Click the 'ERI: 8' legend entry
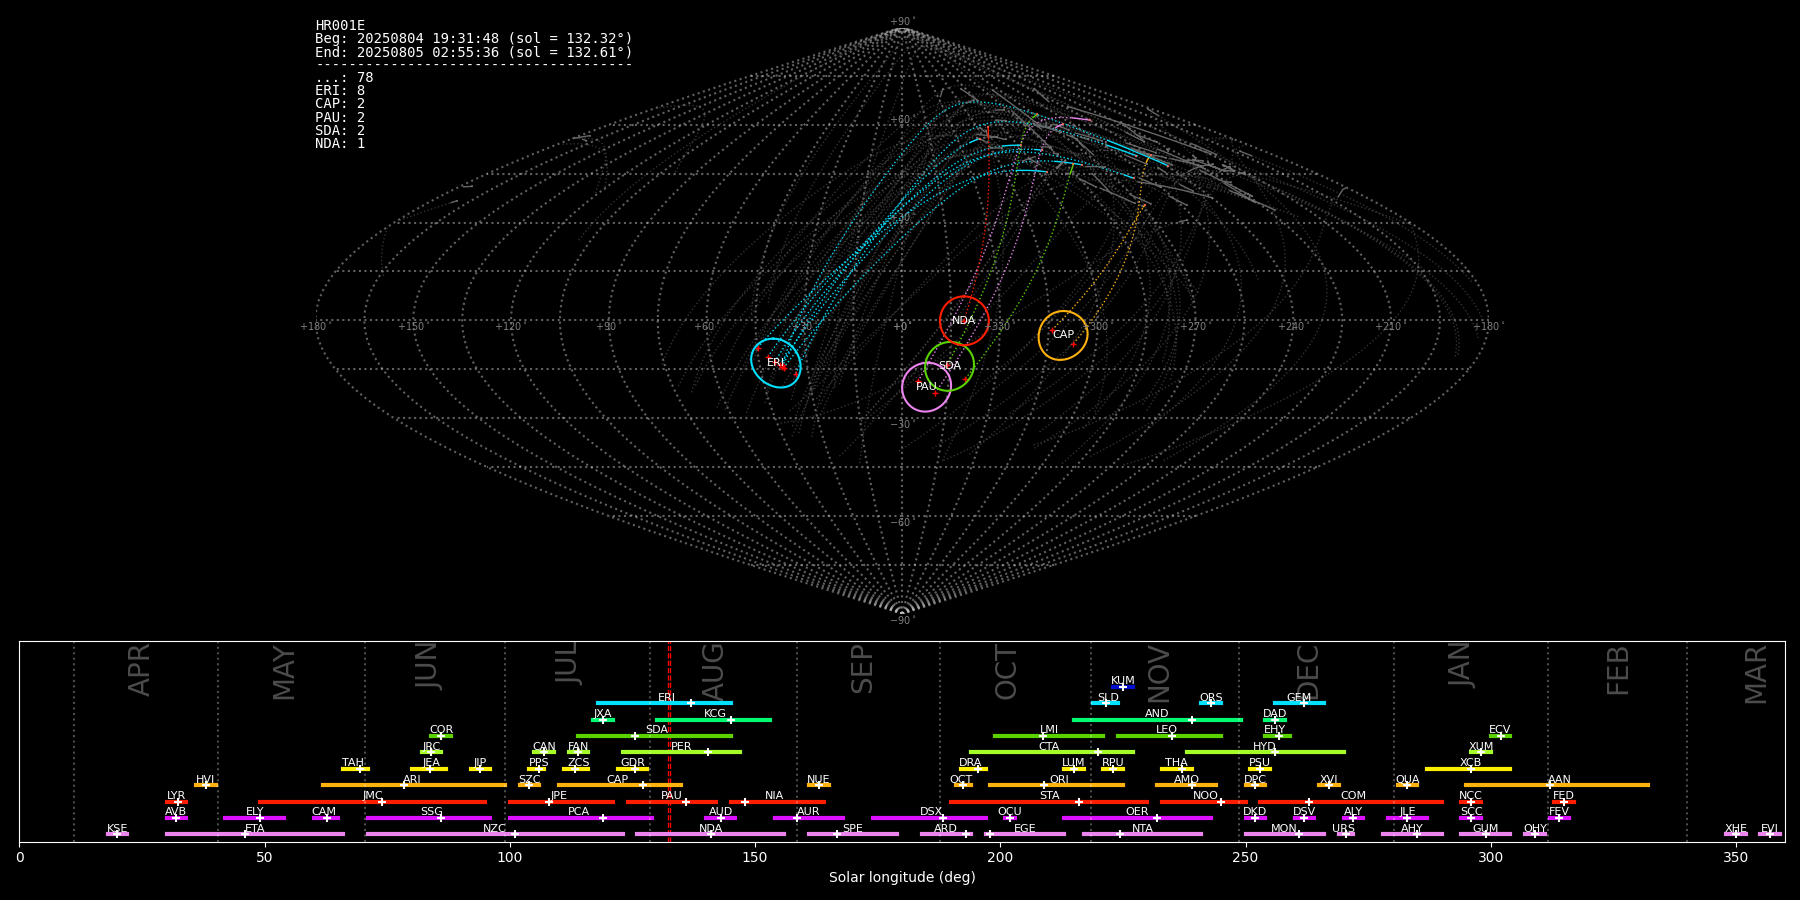Image resolution: width=1800 pixels, height=900 pixels. tap(340, 91)
